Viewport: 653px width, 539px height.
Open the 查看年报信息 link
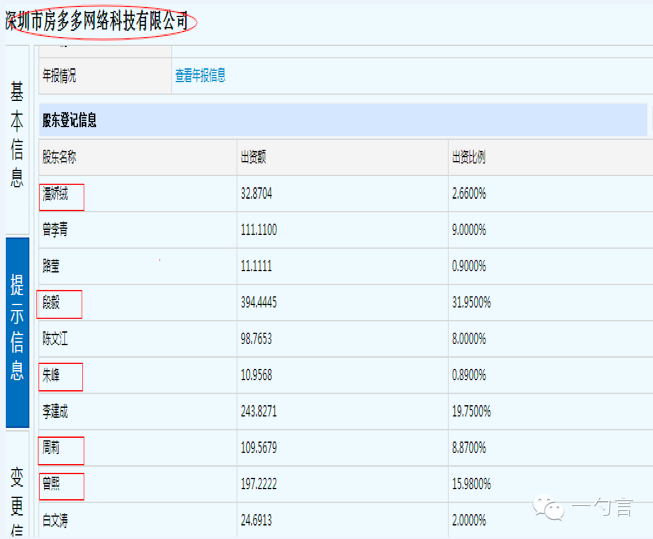tap(200, 75)
